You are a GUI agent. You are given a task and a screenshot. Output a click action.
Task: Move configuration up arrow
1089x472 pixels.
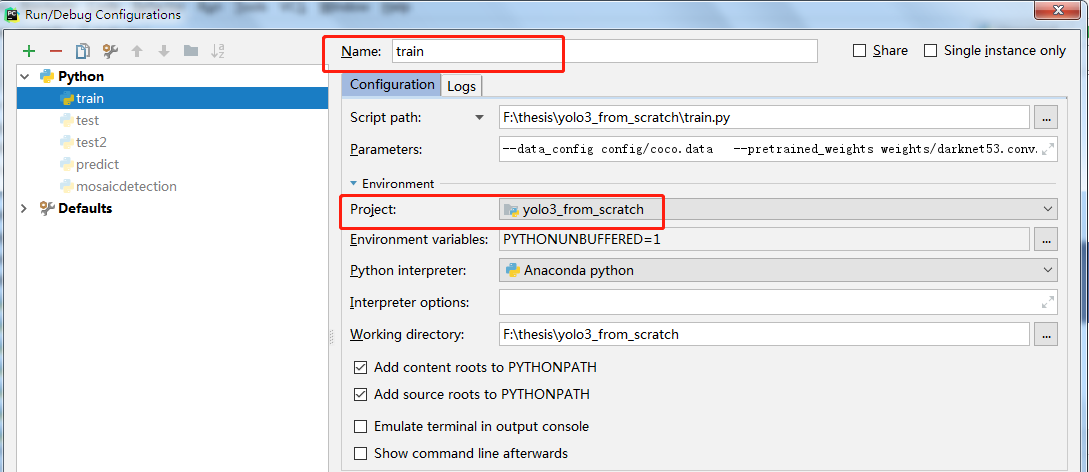(137, 51)
